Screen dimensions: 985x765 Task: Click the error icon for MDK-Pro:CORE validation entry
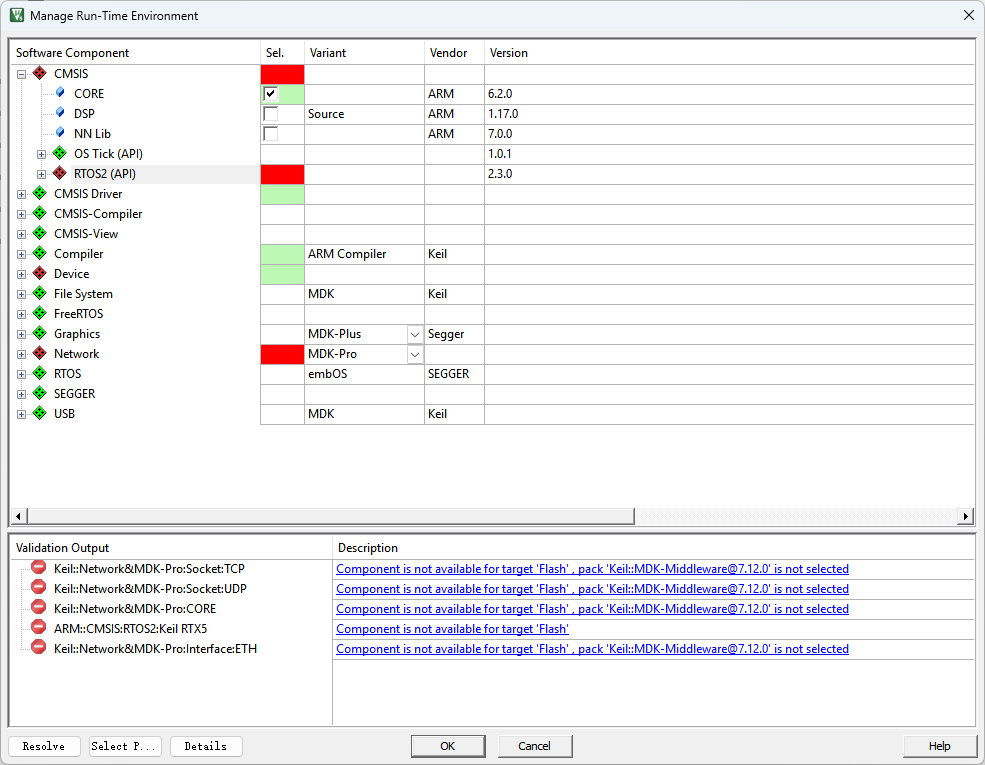[38, 608]
